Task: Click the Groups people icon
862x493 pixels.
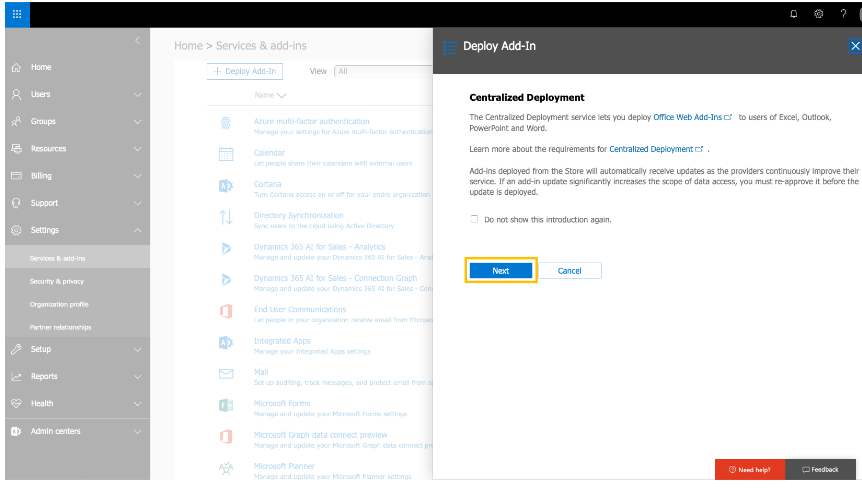Action: point(16,121)
